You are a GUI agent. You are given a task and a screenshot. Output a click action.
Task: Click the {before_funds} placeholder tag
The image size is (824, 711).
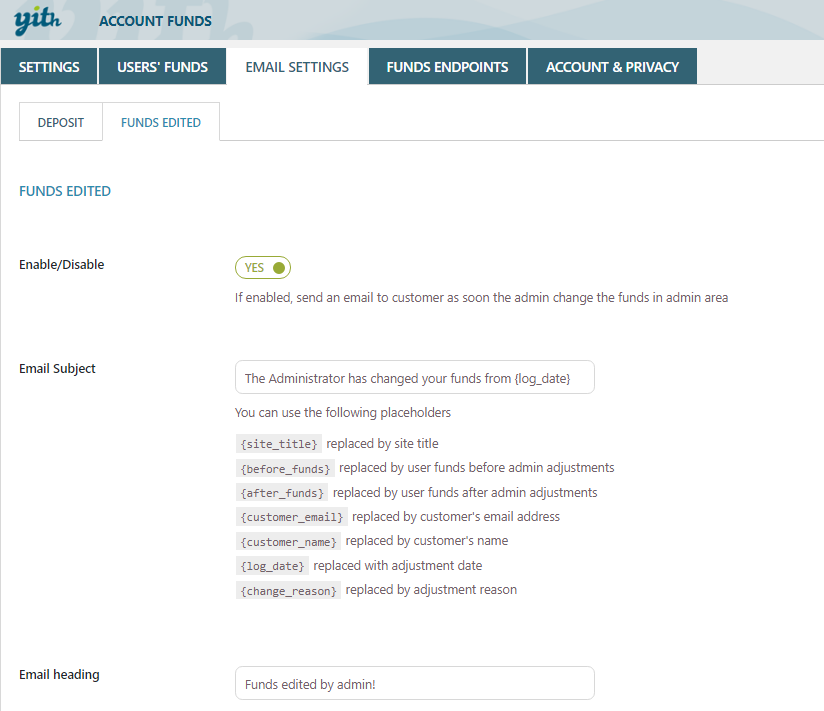coord(285,468)
